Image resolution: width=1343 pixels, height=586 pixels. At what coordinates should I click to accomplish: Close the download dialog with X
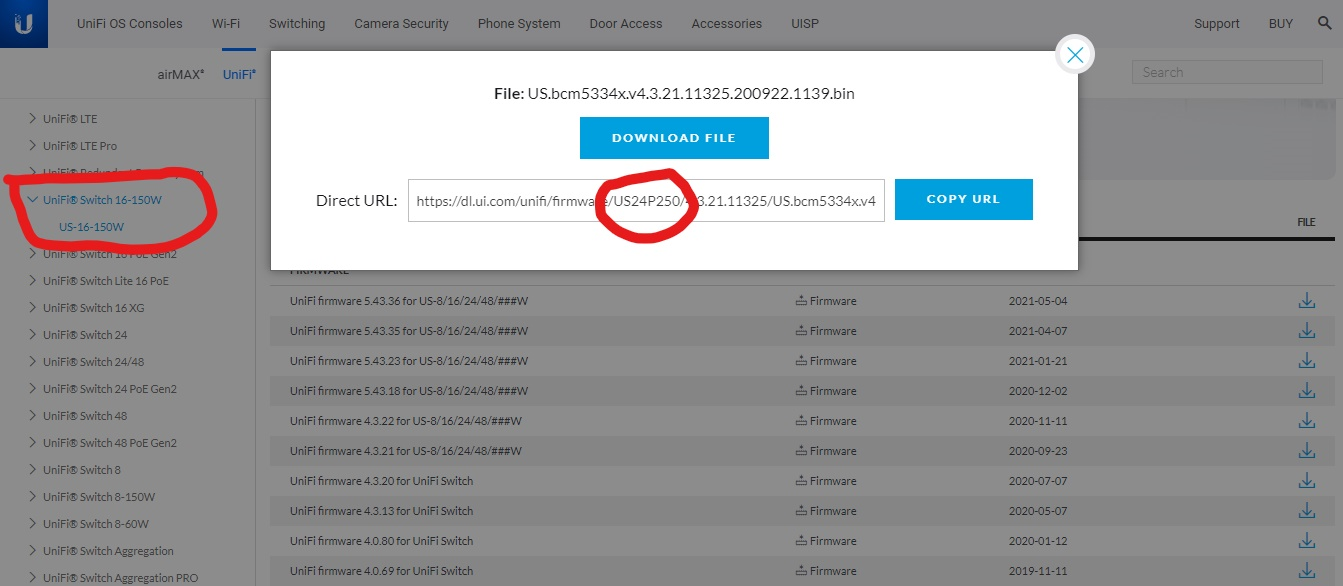[x=1075, y=56]
